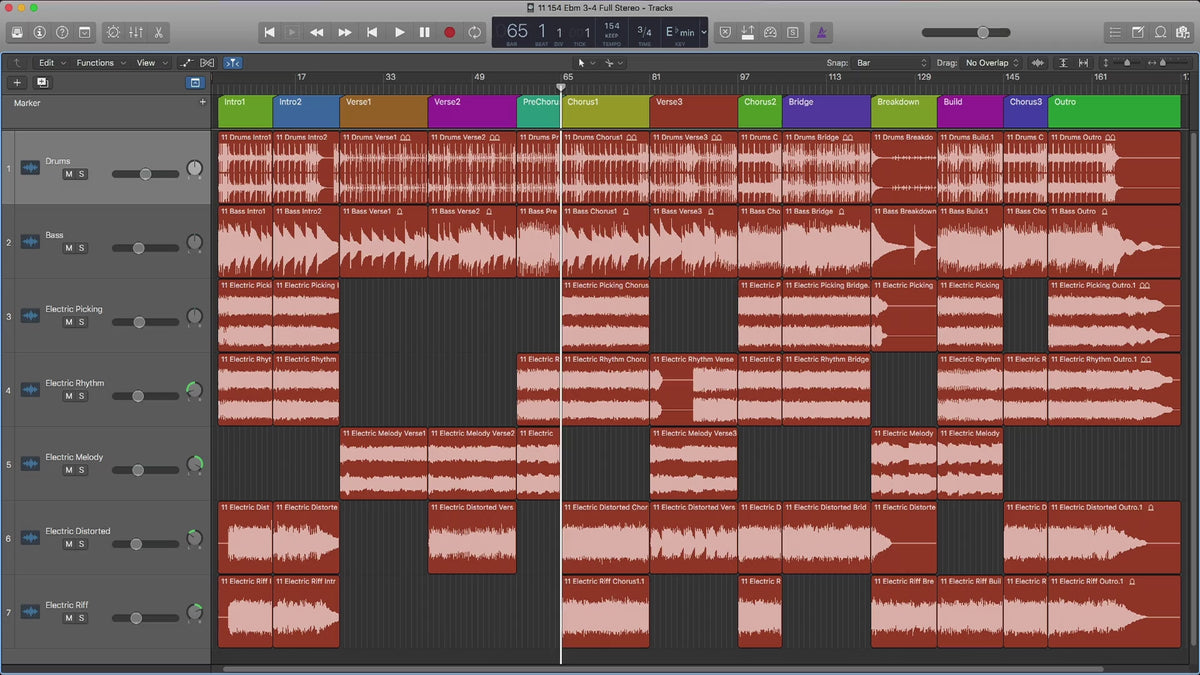Open the Mixer from the toolbar
The height and width of the screenshot is (675, 1200).
click(135, 32)
